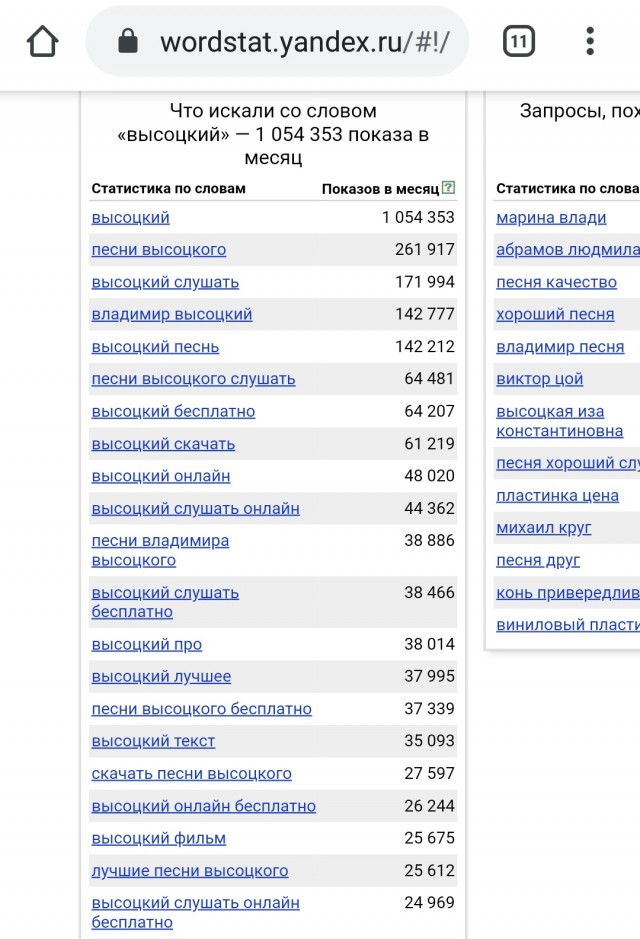The width and height of the screenshot is (640, 939).
Task: Follow the 'высоцкий слушать' link
Action: pyautogui.click(x=165, y=282)
